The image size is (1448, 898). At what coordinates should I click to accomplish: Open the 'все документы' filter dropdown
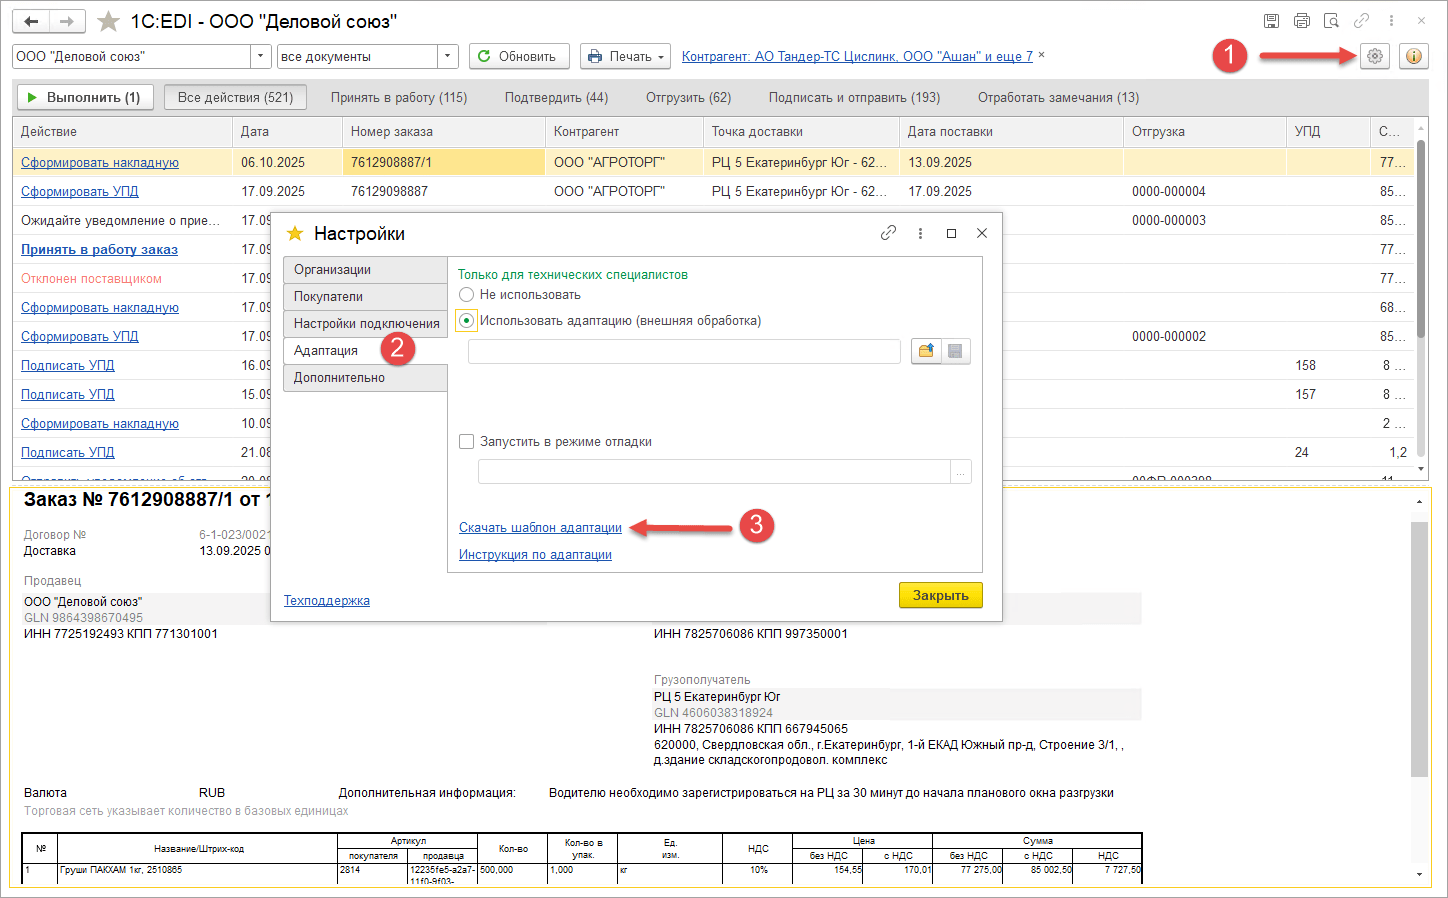(447, 57)
